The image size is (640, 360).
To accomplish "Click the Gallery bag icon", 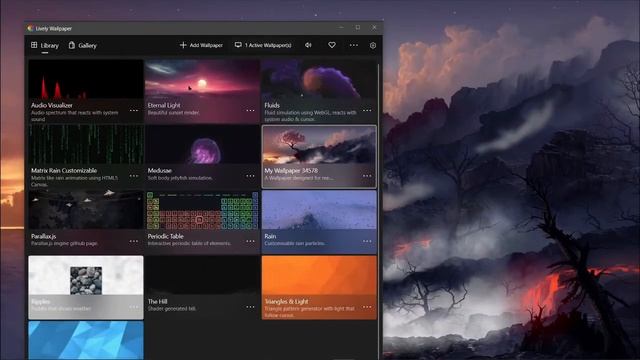I will tap(72, 45).
